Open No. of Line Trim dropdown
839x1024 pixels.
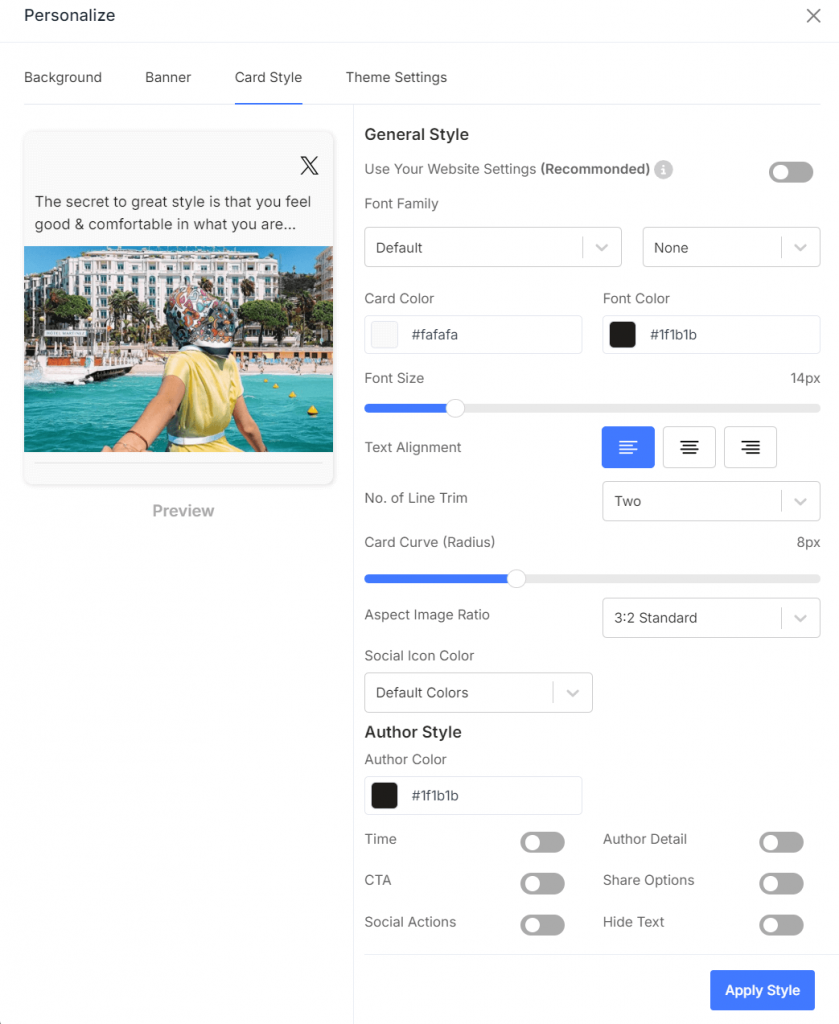coord(711,501)
